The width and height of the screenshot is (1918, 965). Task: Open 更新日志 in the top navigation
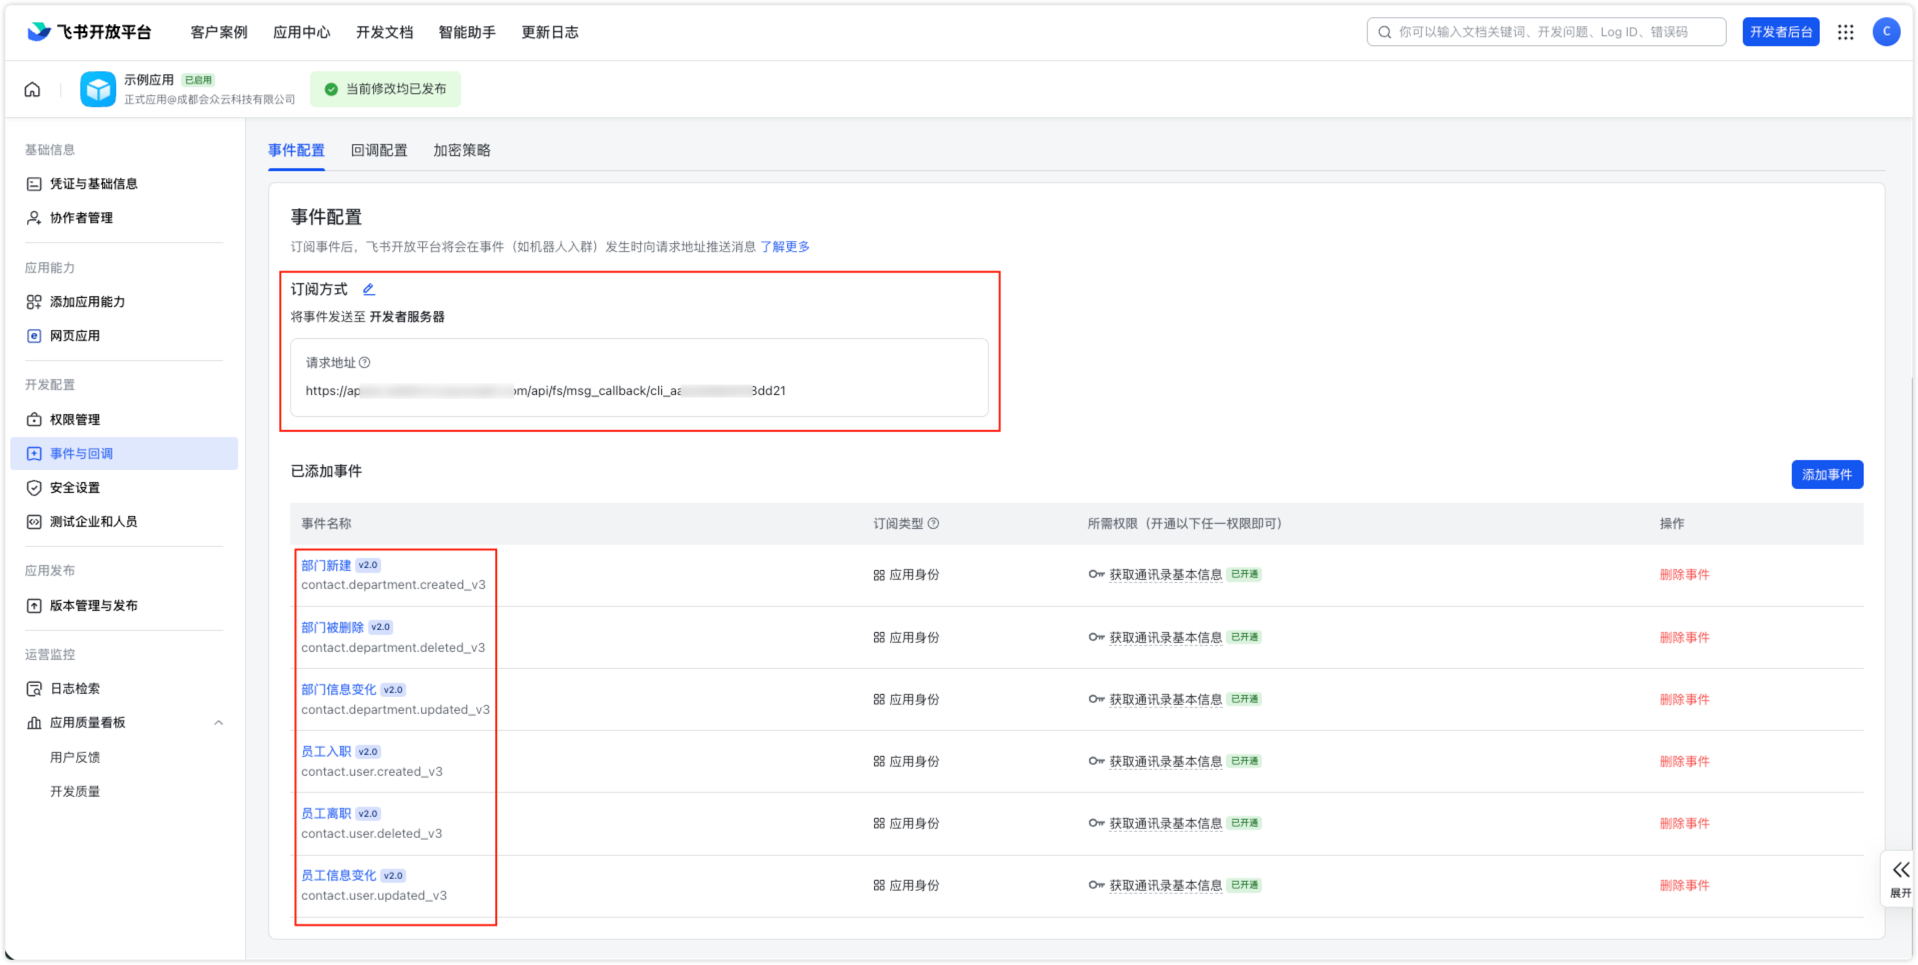[x=550, y=32]
